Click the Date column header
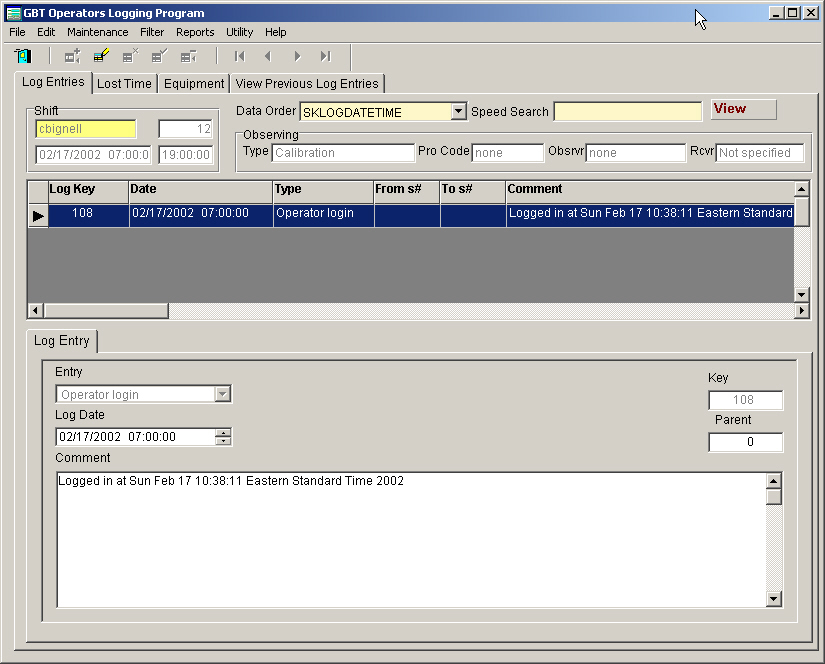The height and width of the screenshot is (664, 825). point(201,192)
